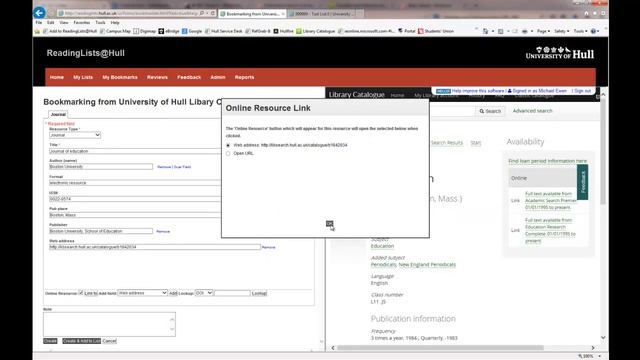Open Reports in navigation bar
The height and width of the screenshot is (360, 640).
[244, 77]
